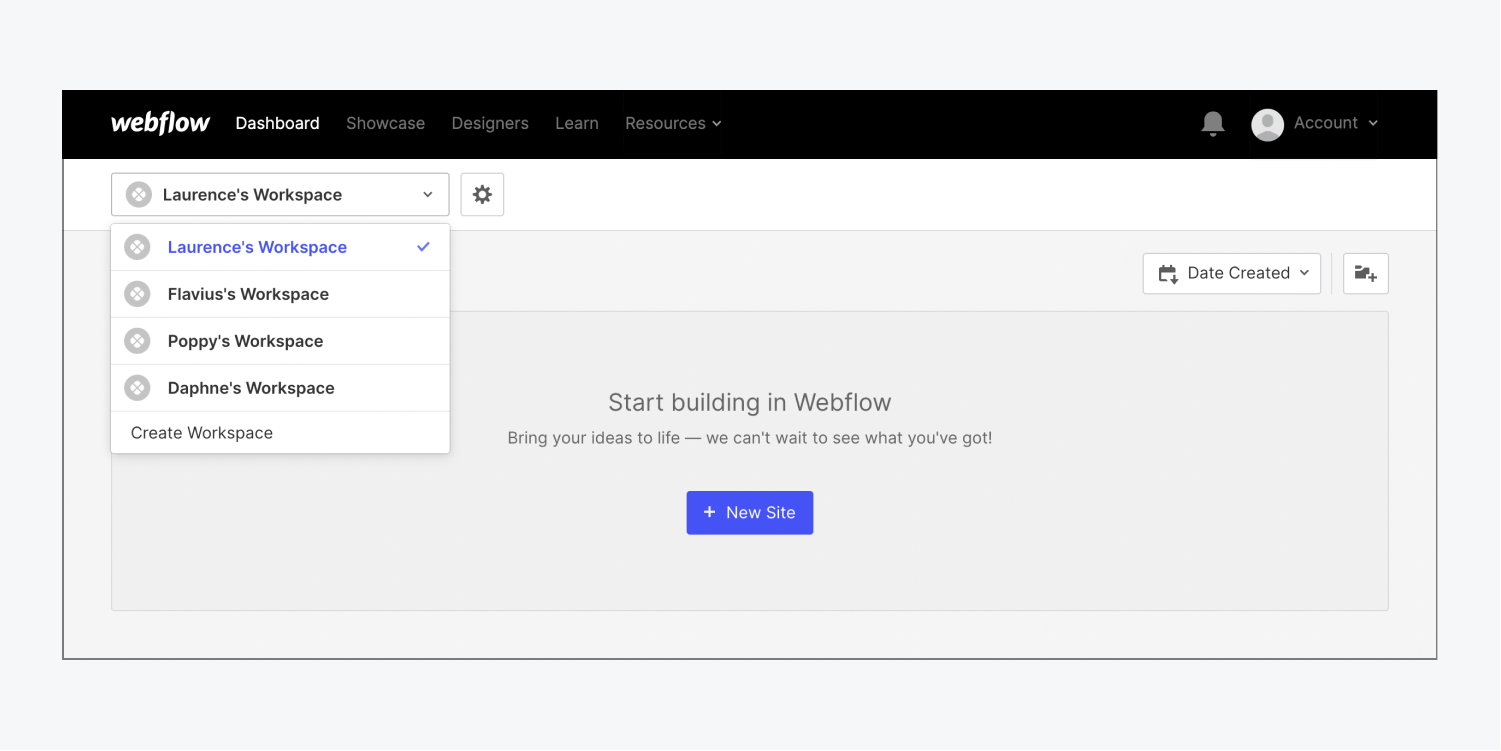Open the Designers page
The image size is (1501, 751).
490,123
